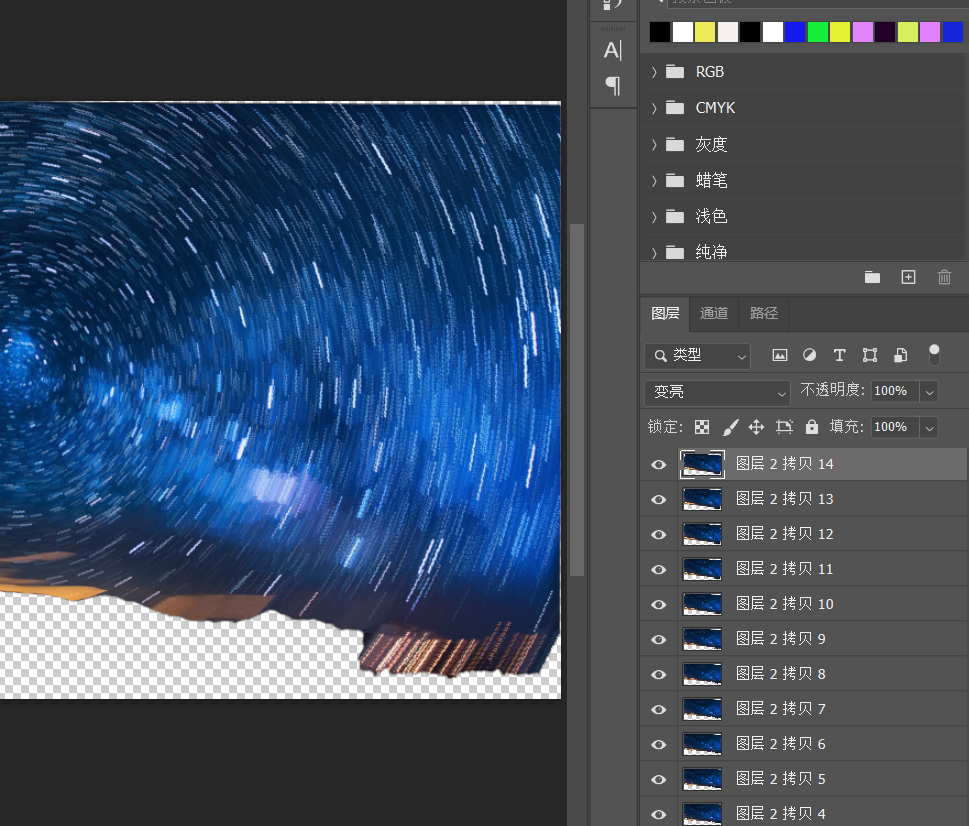Image resolution: width=969 pixels, height=826 pixels.
Task: Click the delete swatch trash icon
Action: tap(944, 277)
